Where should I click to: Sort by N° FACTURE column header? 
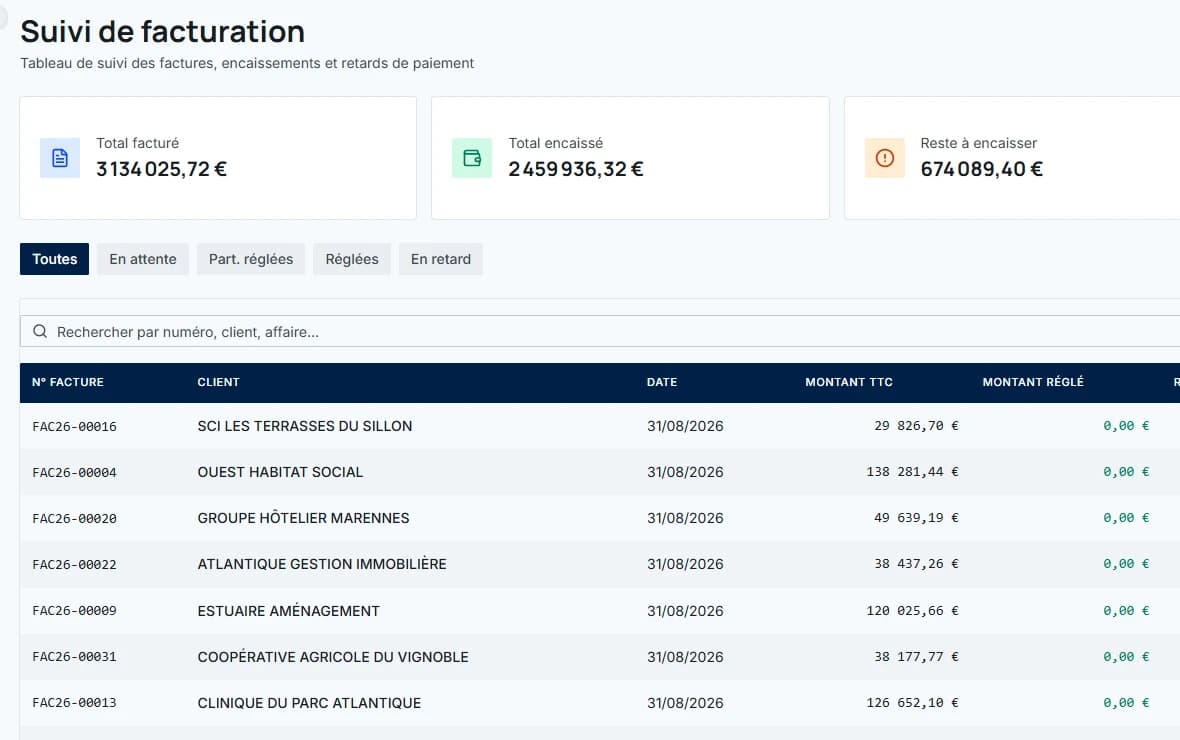click(x=68, y=382)
